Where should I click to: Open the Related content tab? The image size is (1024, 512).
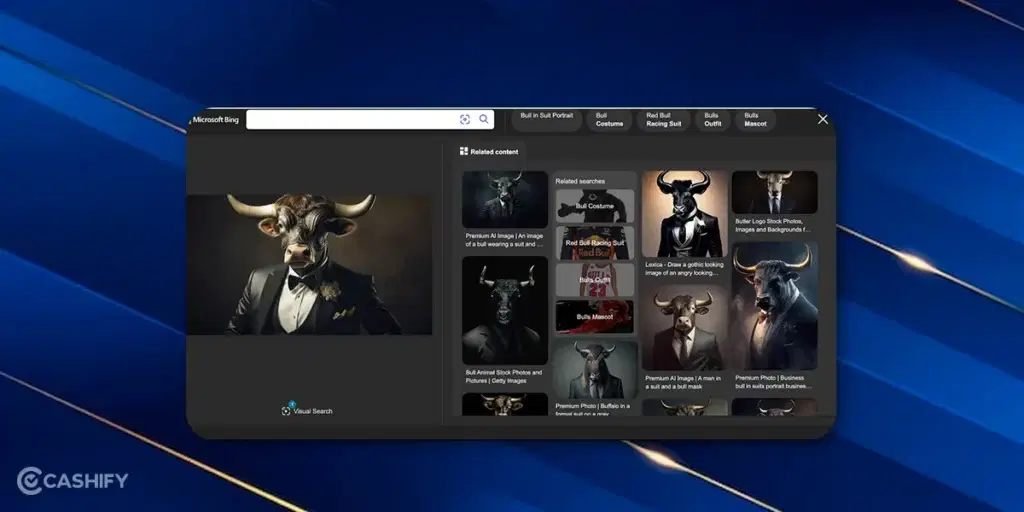(x=489, y=152)
